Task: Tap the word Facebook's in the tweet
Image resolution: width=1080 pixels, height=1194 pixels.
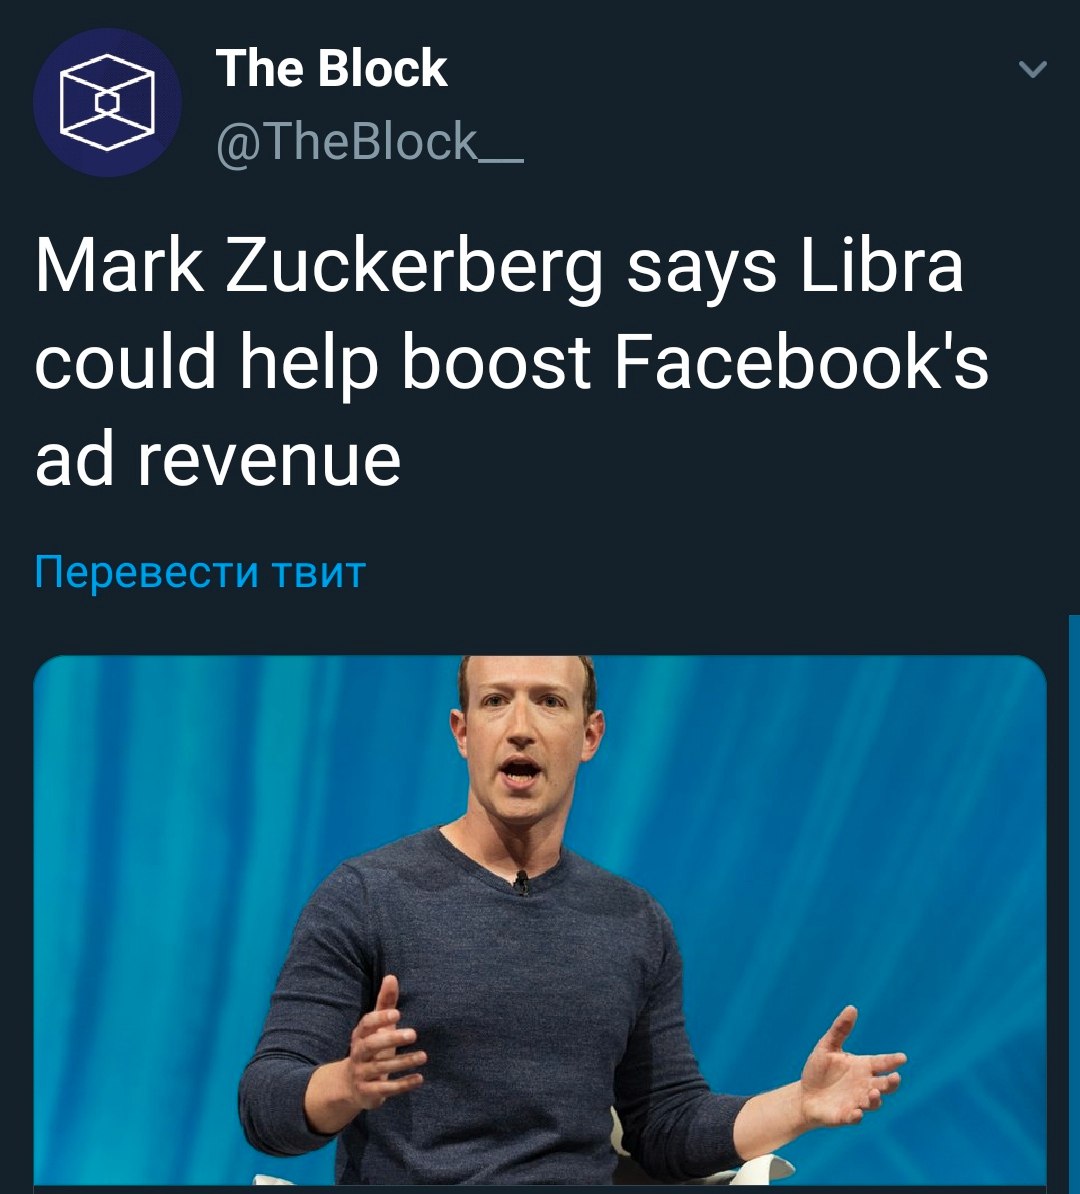Action: tap(801, 363)
